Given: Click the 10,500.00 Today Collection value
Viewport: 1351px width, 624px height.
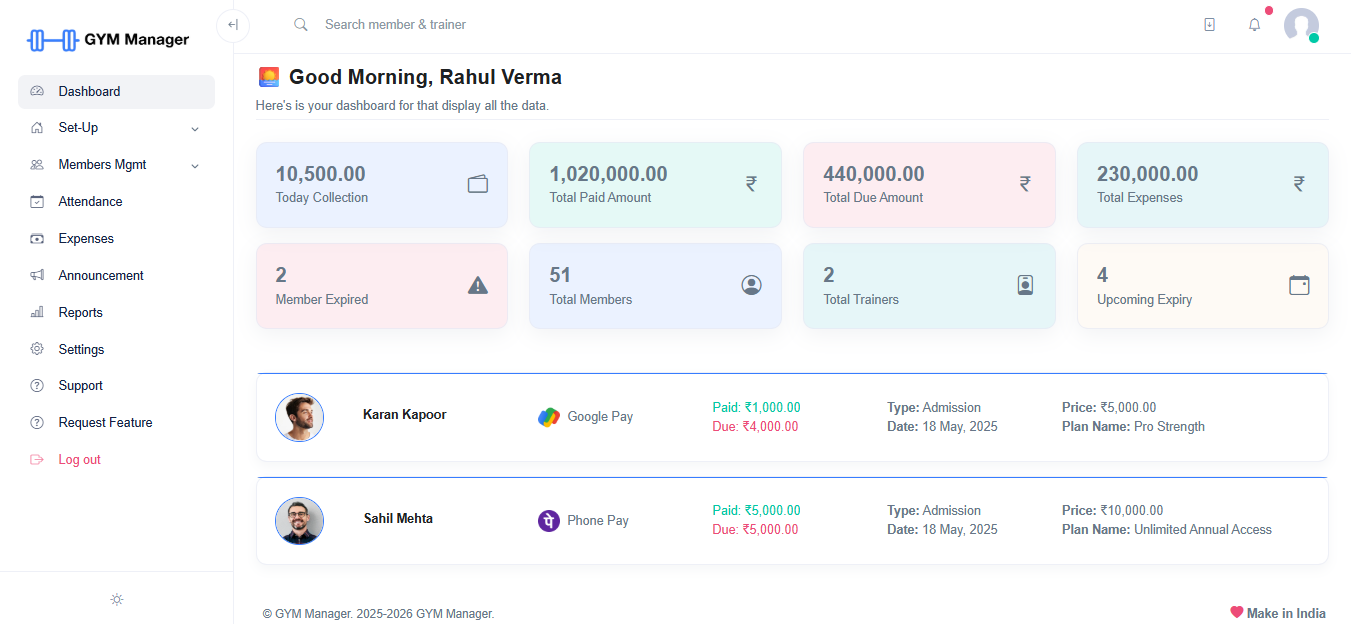Looking at the screenshot, I should (x=321, y=174).
